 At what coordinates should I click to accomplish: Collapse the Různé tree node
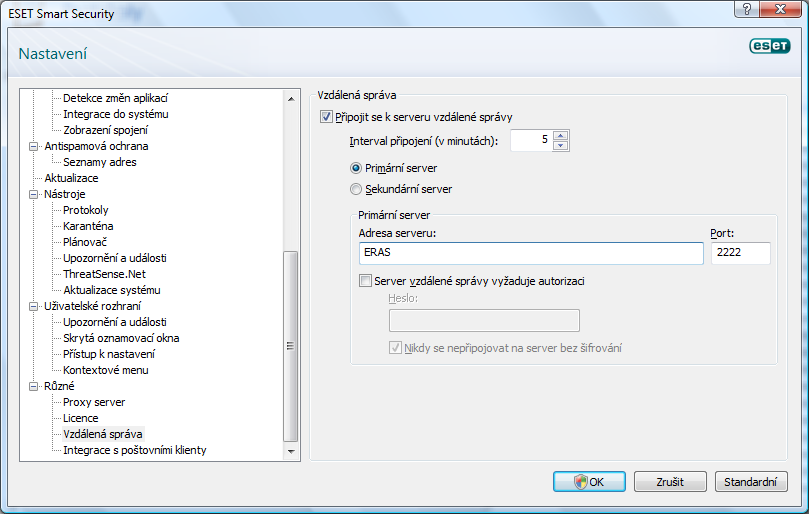coord(34,387)
